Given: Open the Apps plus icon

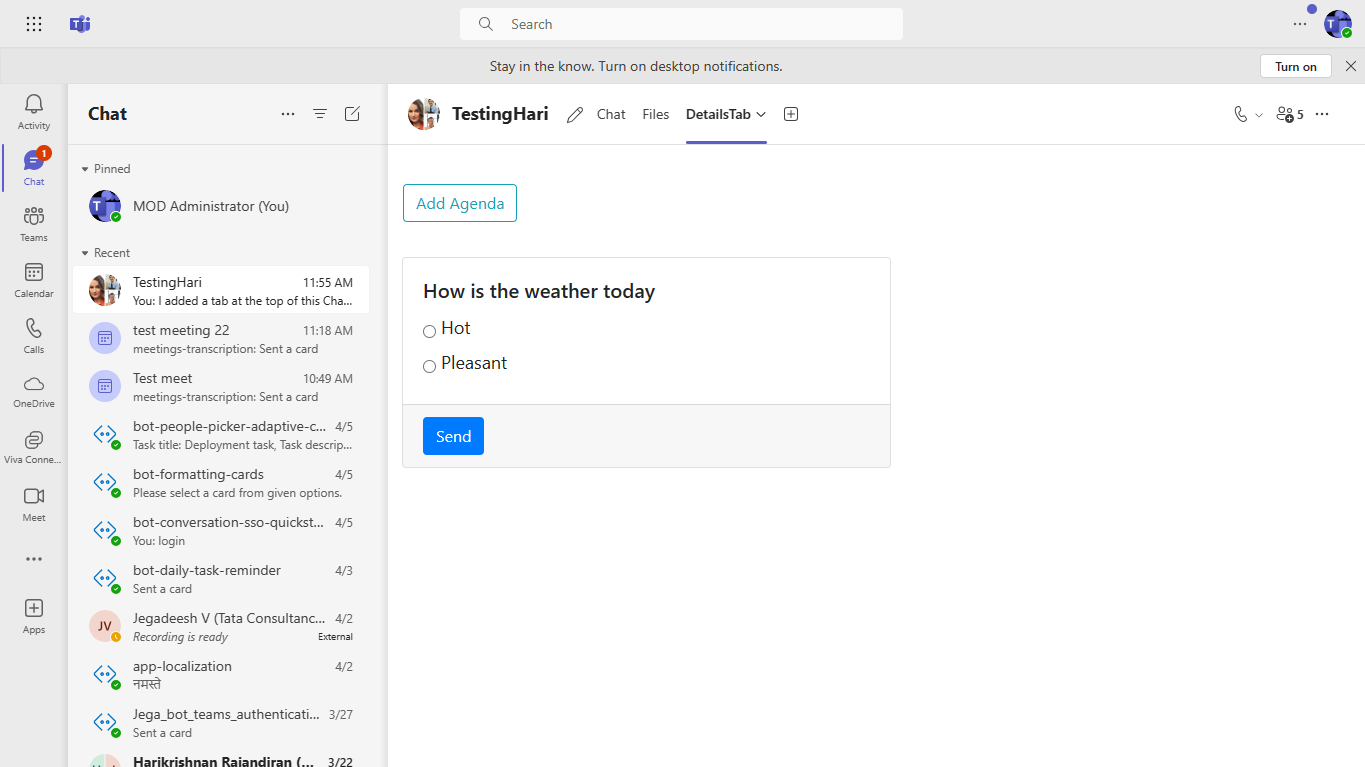Looking at the screenshot, I should coord(34,615).
